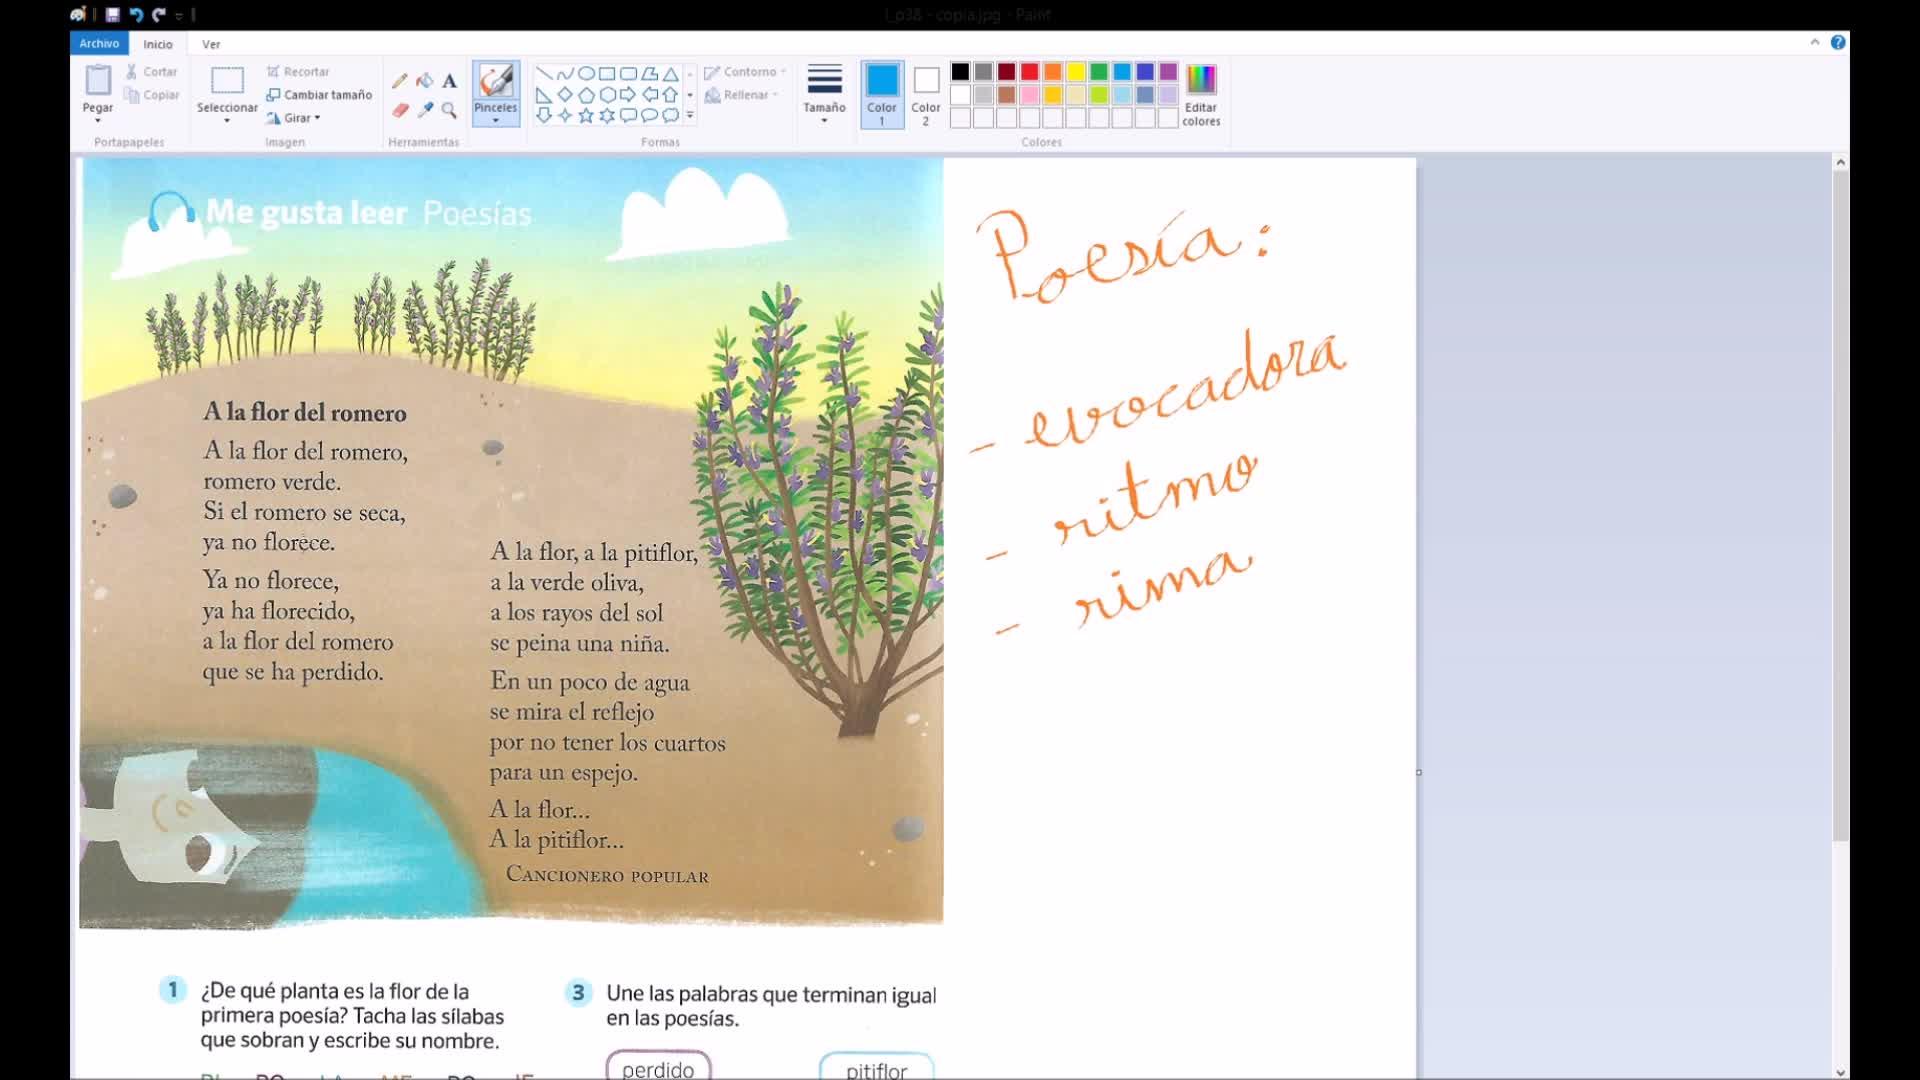Open Editar colores dialog
1920x1080 pixels.
tap(1200, 93)
